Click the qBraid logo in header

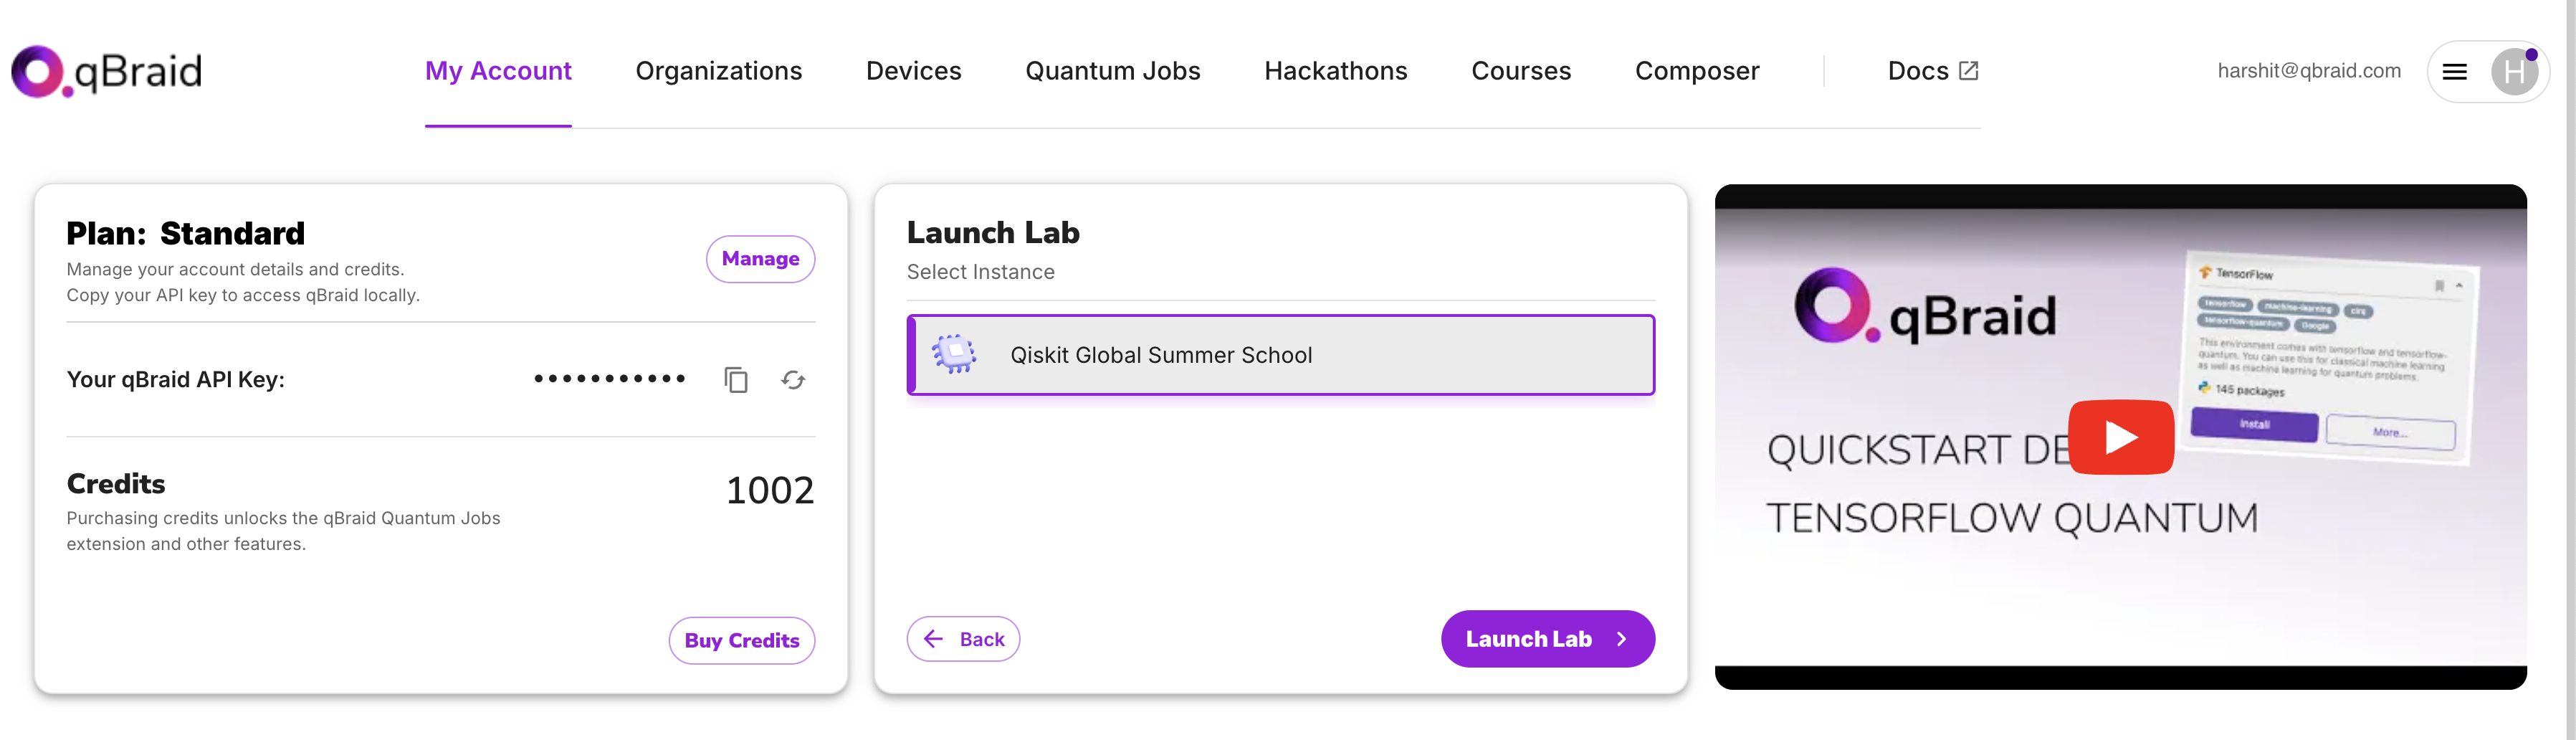click(107, 71)
